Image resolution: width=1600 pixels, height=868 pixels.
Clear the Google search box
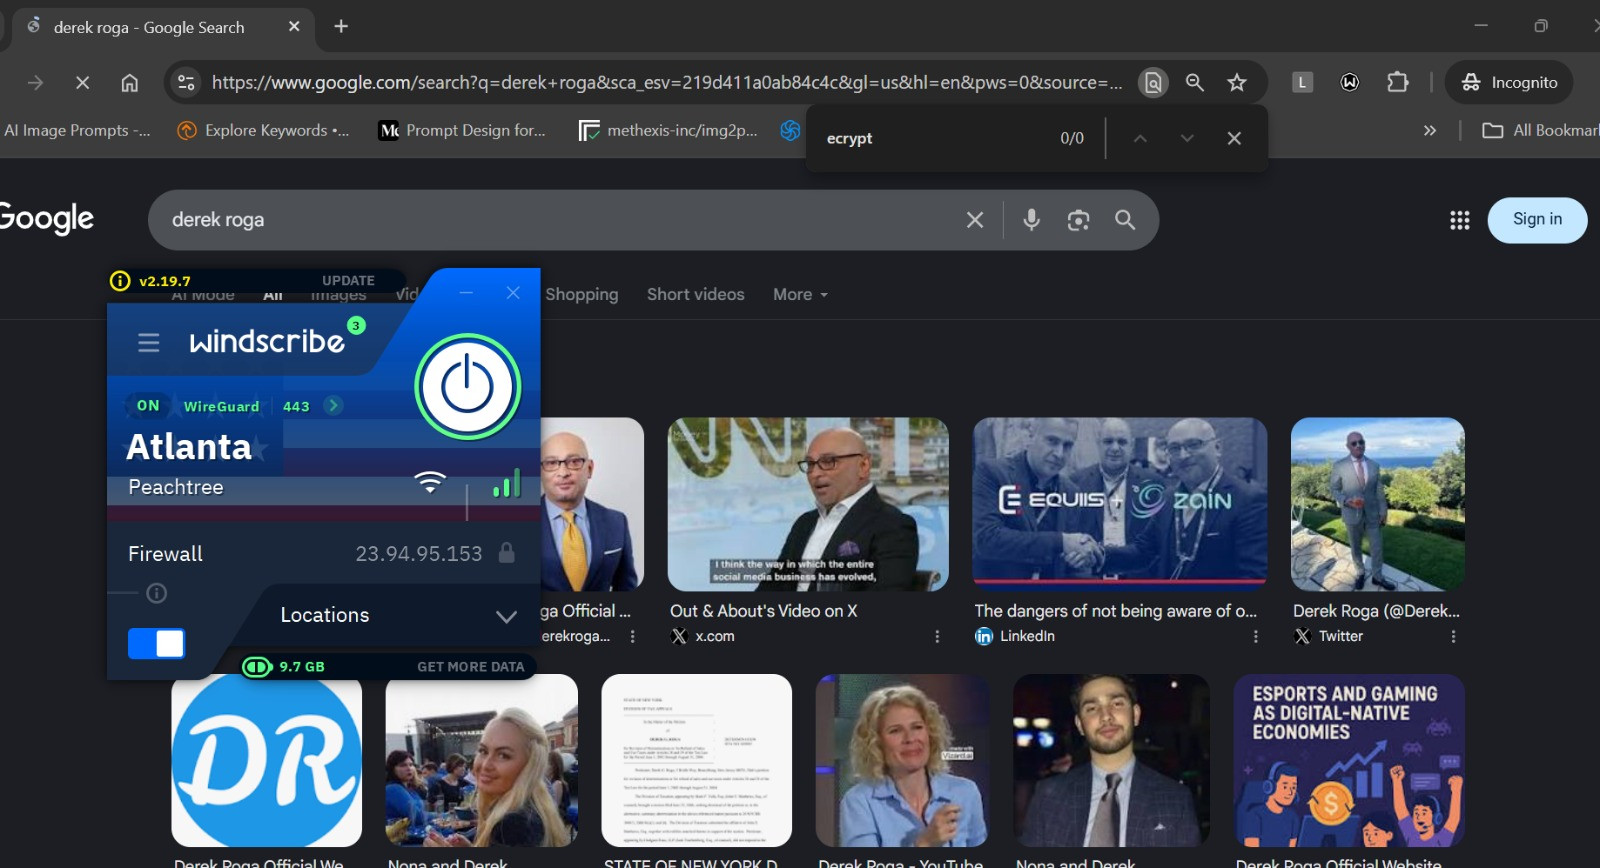pyautogui.click(x=975, y=220)
